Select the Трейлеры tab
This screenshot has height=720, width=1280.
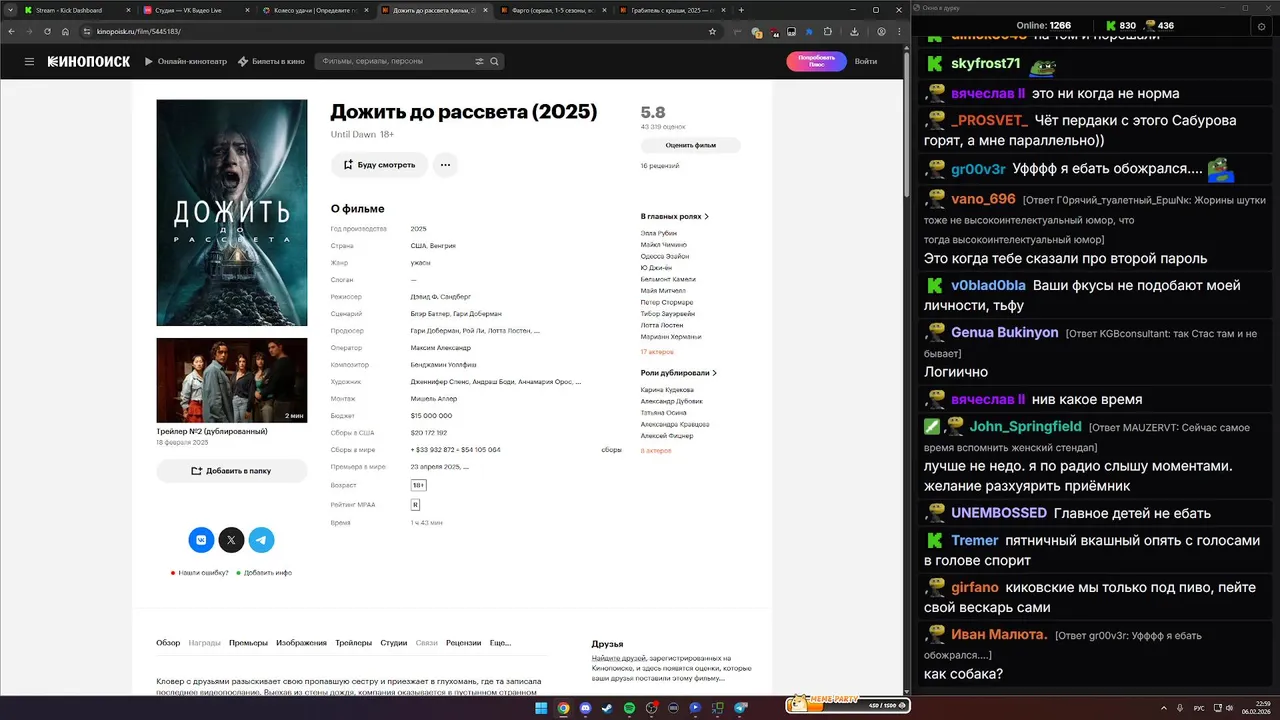click(353, 643)
